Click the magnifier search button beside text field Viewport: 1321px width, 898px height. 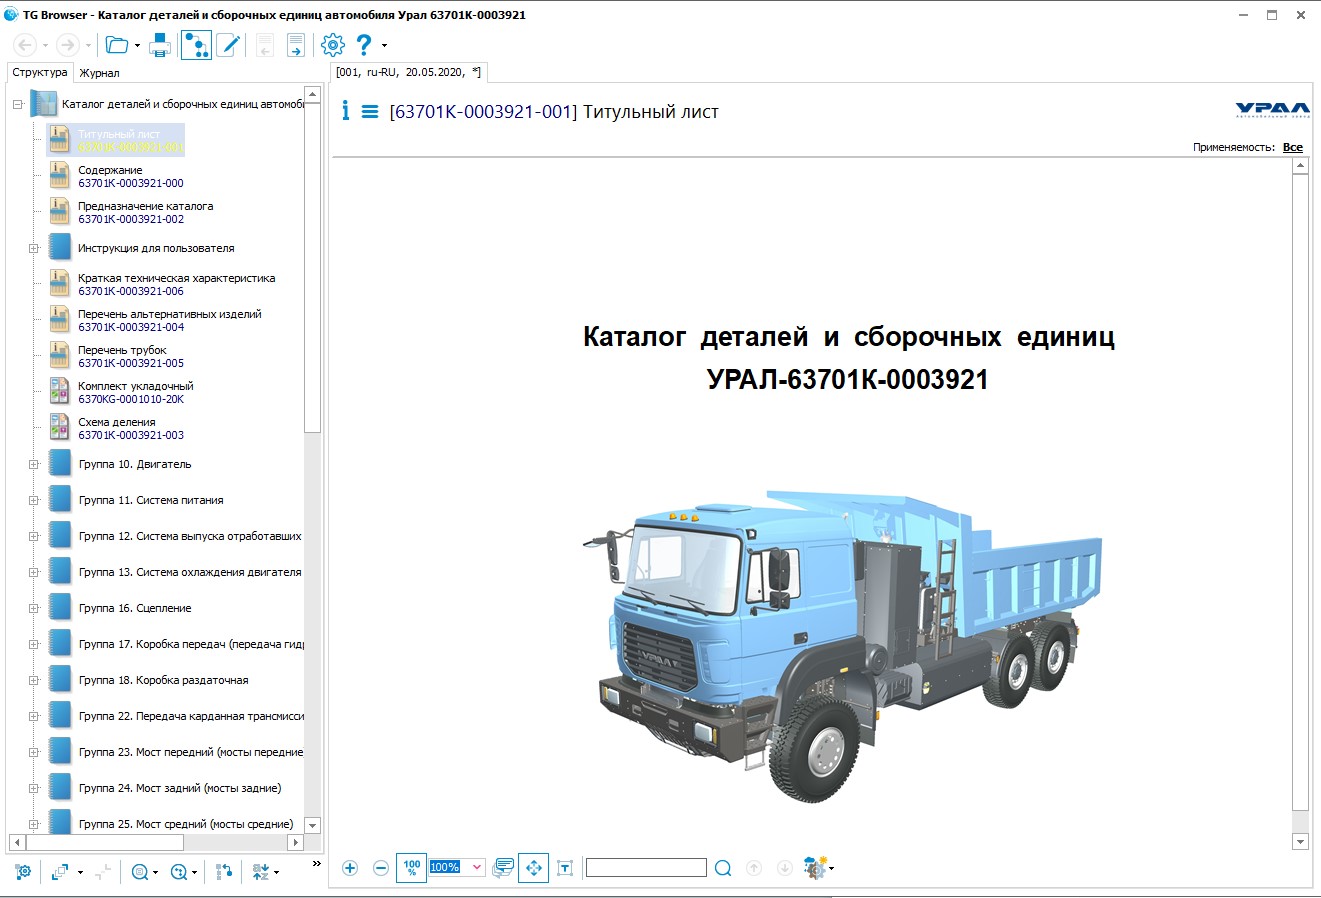click(723, 868)
